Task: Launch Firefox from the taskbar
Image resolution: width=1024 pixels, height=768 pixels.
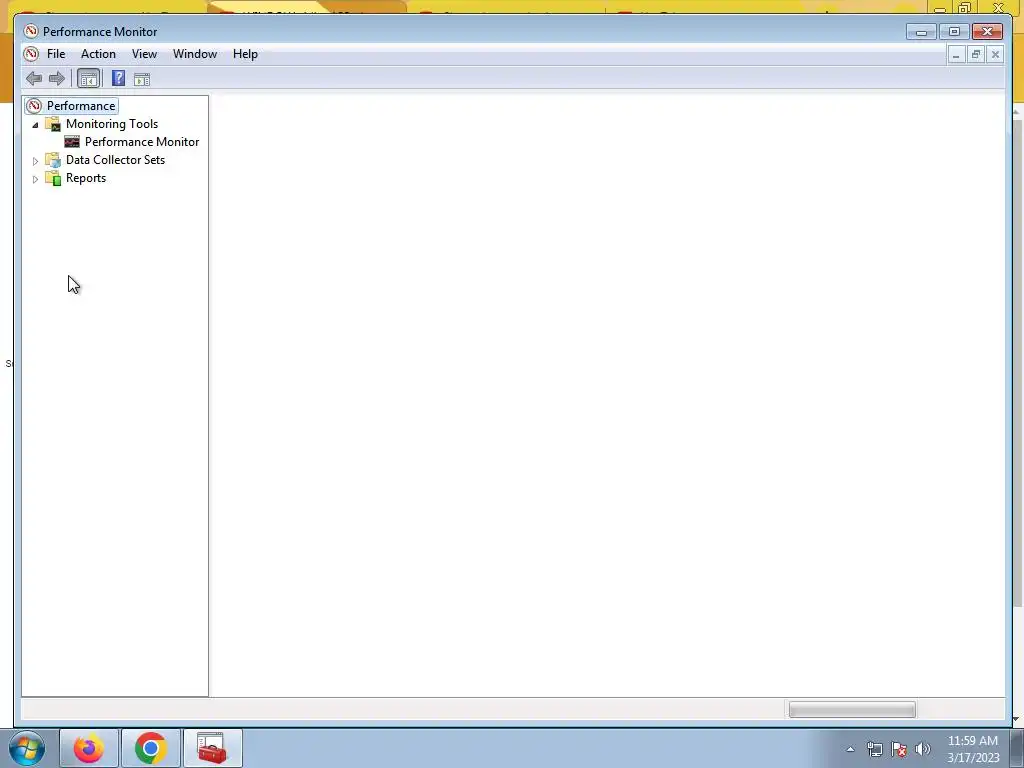Action: click(89, 748)
